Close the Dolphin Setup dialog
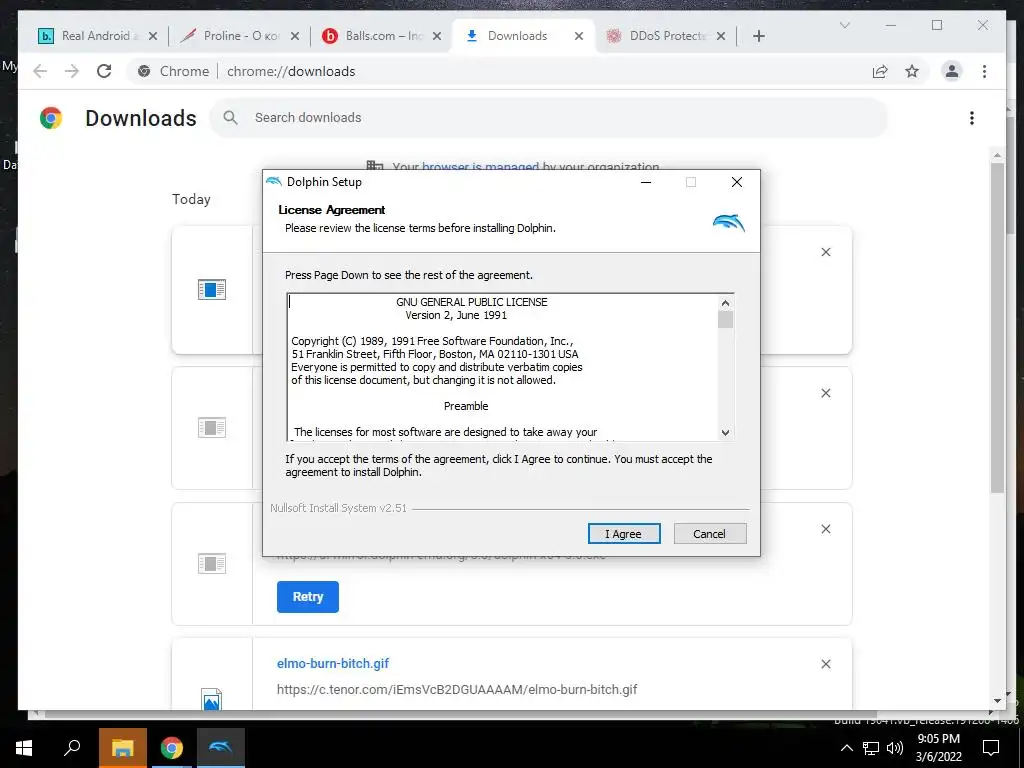This screenshot has width=1024, height=768. tap(737, 182)
